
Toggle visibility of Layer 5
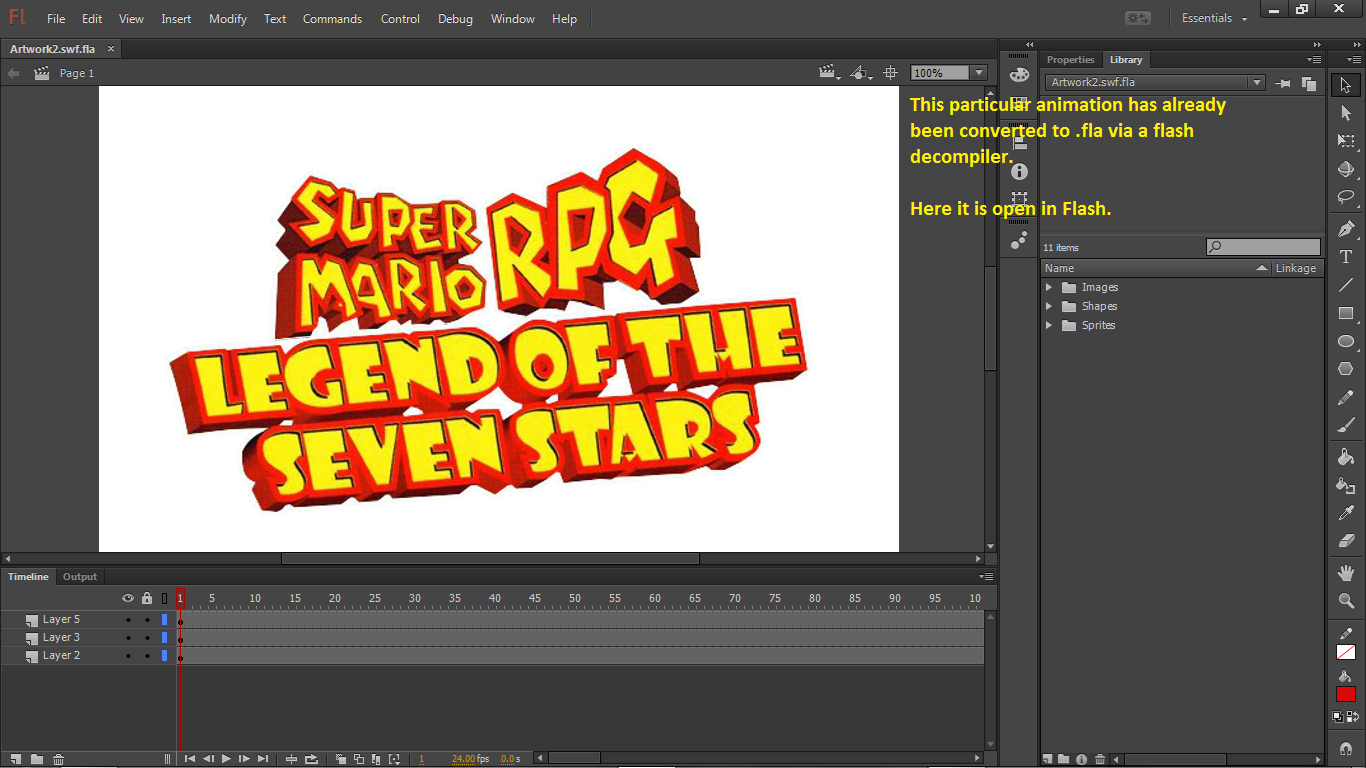pos(128,620)
